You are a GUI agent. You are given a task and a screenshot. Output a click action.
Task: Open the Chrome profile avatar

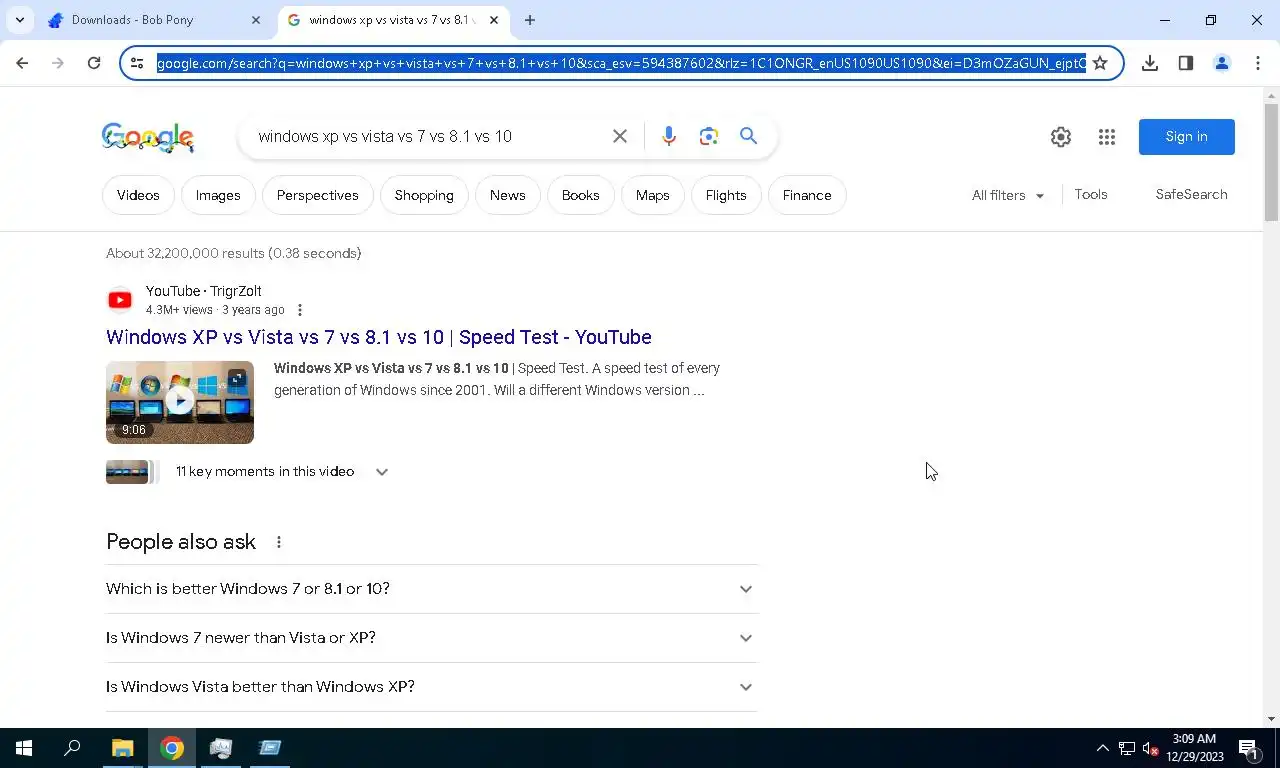[x=1222, y=63]
